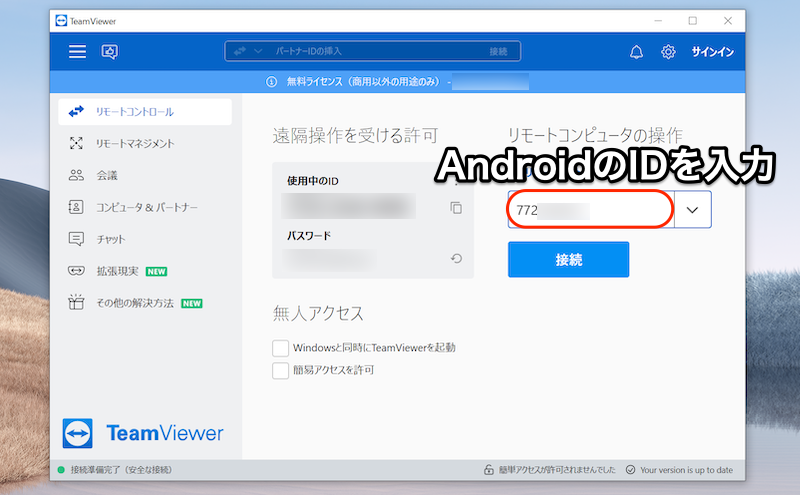Click the 簡単アクセス lock icon in status bar
This screenshot has width=800, height=495.
click(x=487, y=470)
